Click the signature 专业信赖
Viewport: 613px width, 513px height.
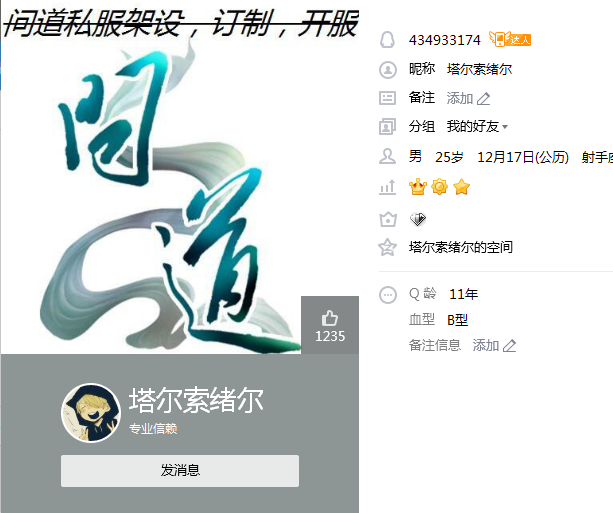[x=153, y=429]
